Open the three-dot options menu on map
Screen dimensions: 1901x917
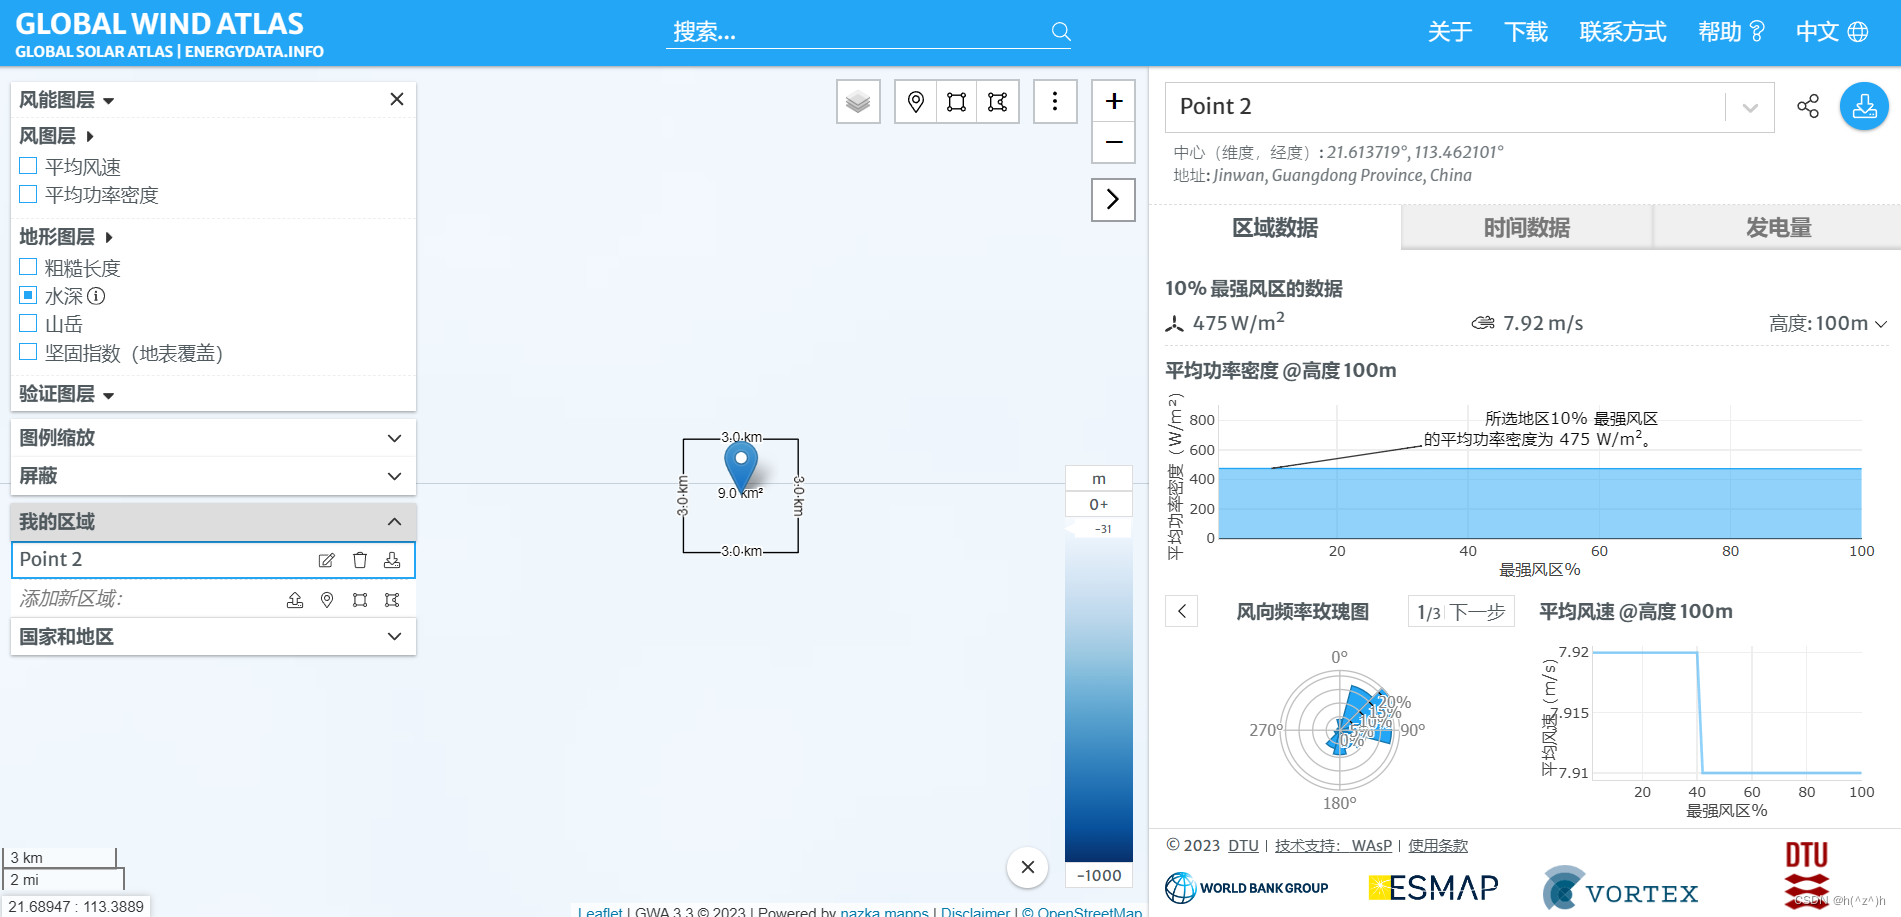1055,101
